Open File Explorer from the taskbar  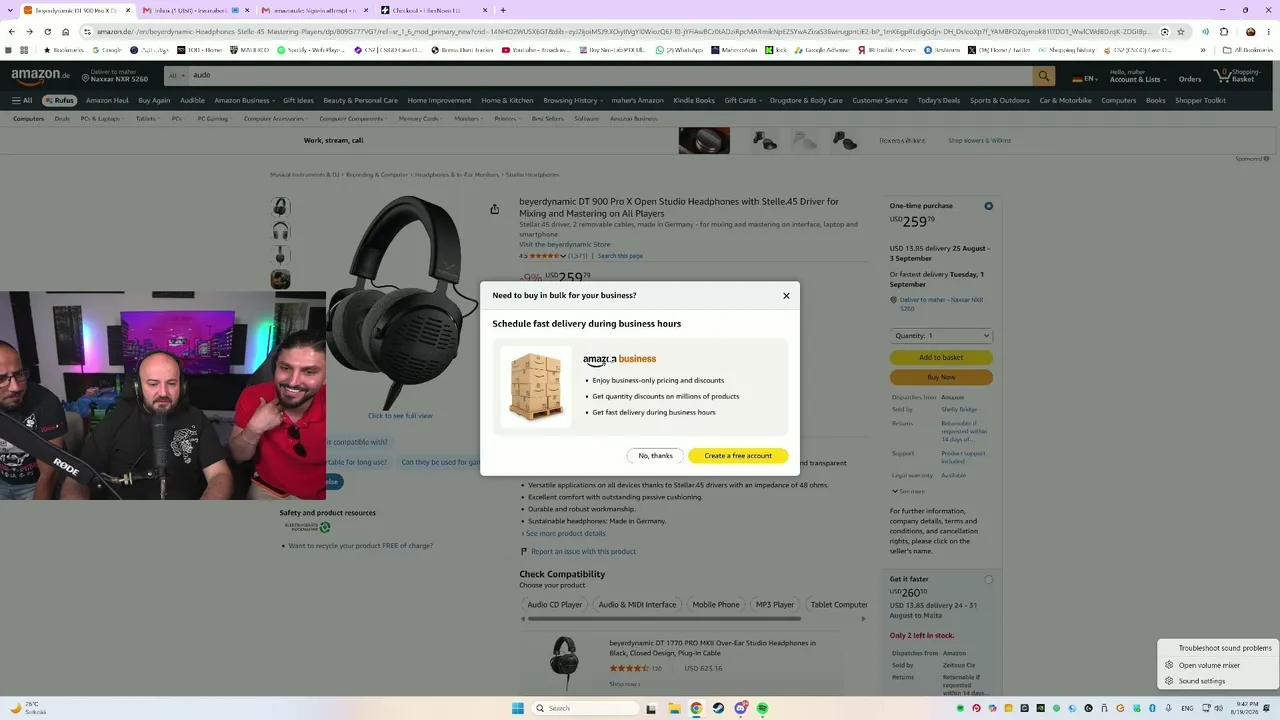coord(674,708)
